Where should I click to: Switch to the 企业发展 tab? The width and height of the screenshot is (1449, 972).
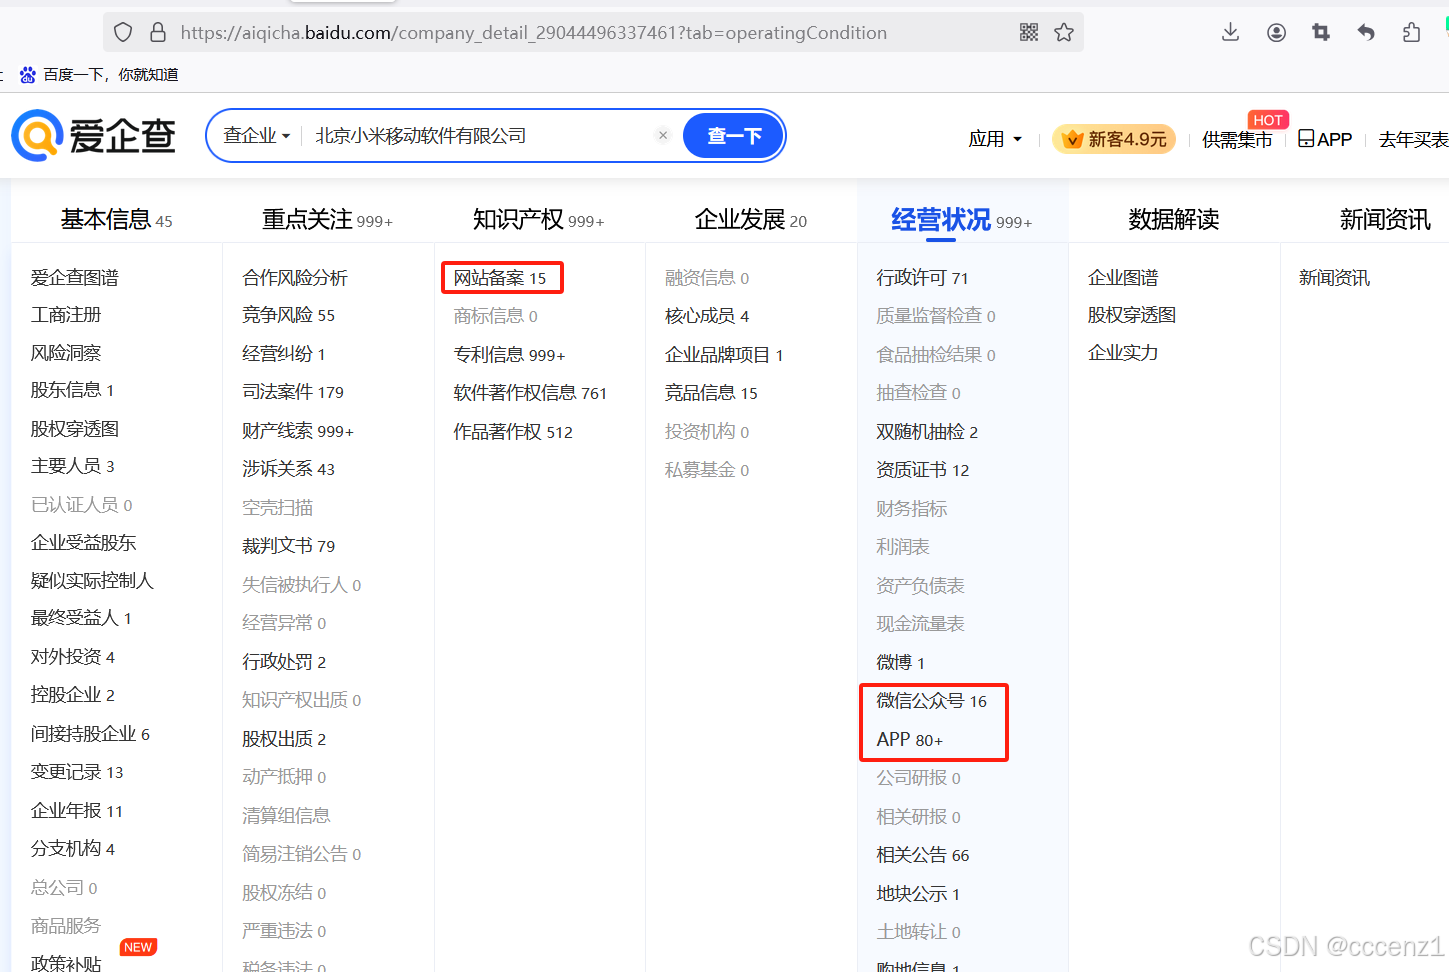coord(750,219)
